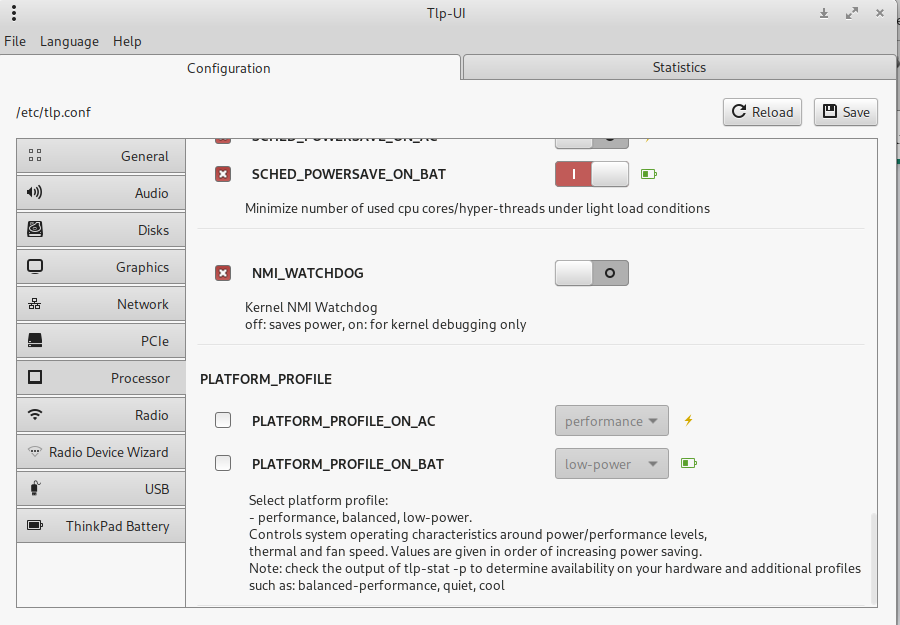The image size is (900, 625).
Task: Click the Graphics monitor icon
Action: [x=35, y=267]
